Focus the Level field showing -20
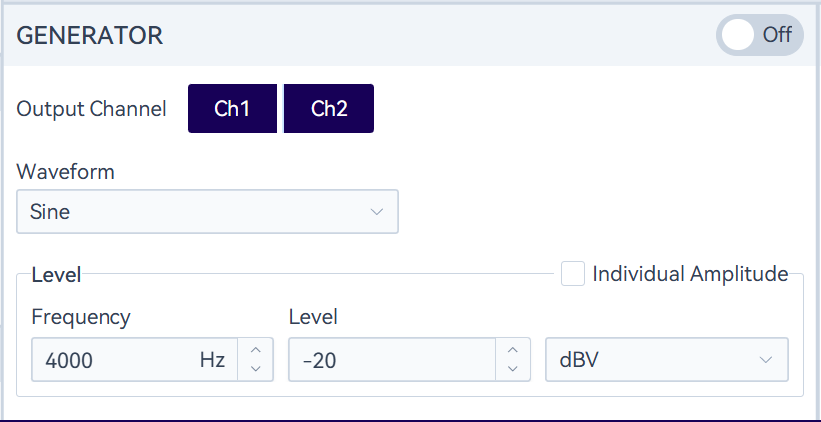This screenshot has width=821, height=422. point(390,360)
